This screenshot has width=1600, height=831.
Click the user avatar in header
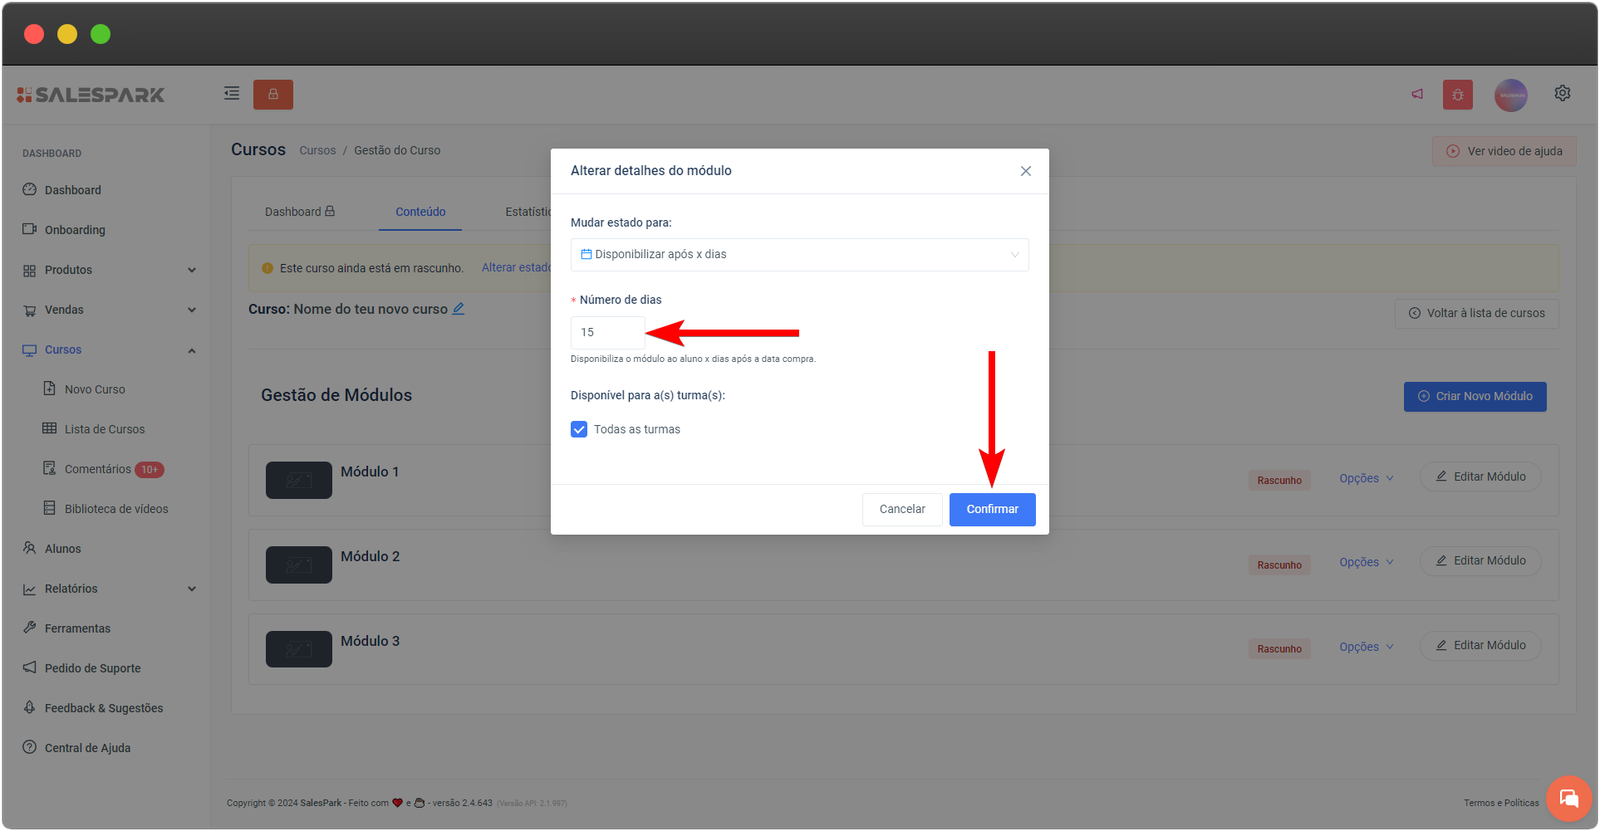pyautogui.click(x=1510, y=95)
